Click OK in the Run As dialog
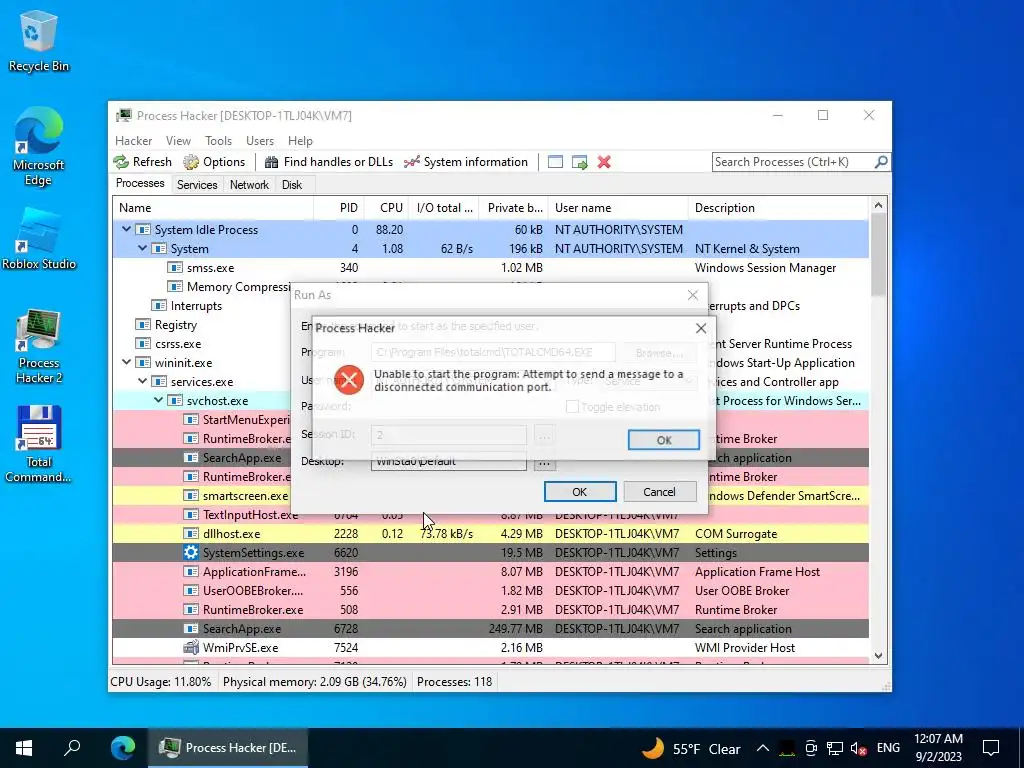The height and width of the screenshot is (768, 1024). 580,492
